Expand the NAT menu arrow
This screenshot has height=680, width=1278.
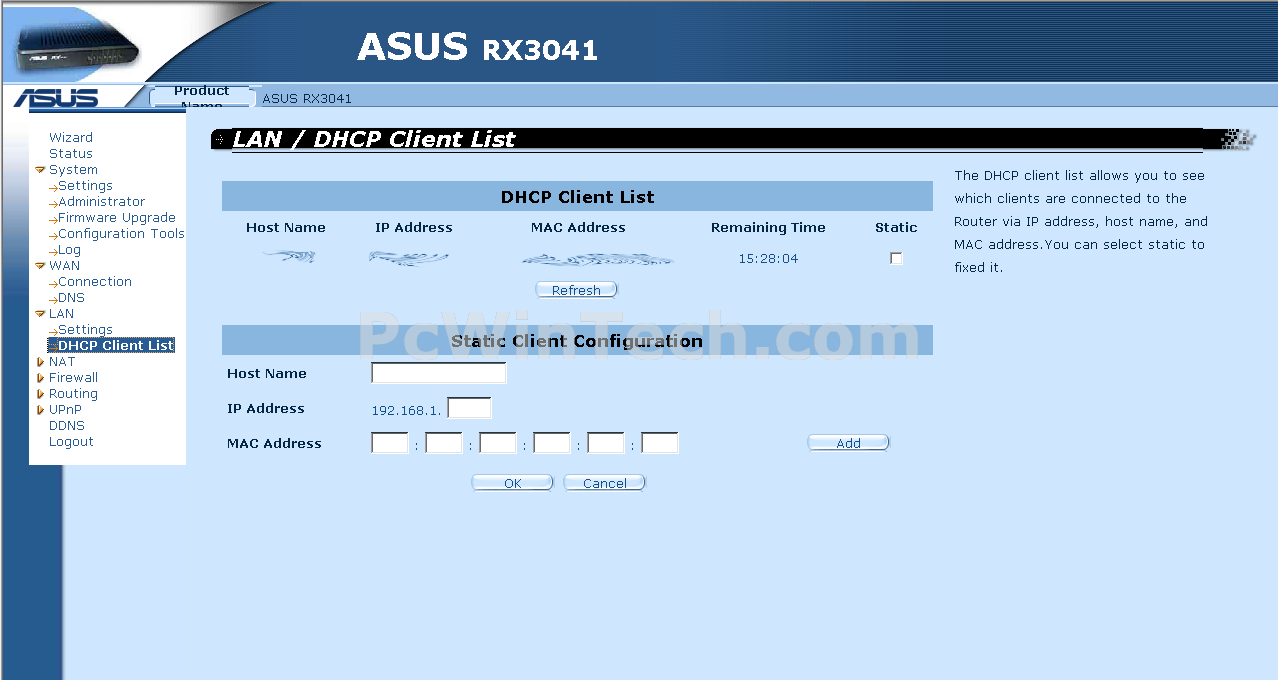click(40, 362)
